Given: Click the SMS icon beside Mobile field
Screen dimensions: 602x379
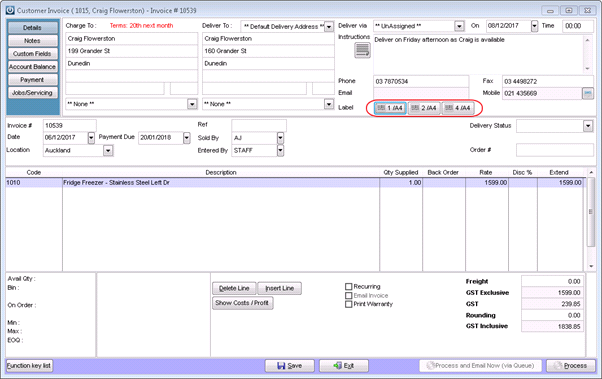Looking at the screenshot, I should [x=588, y=93].
